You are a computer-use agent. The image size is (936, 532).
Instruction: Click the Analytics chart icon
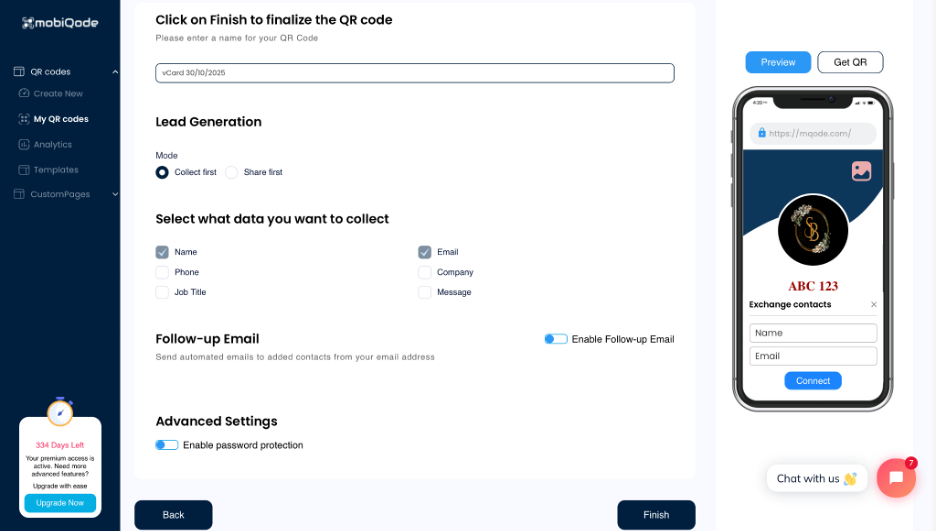[24, 145]
